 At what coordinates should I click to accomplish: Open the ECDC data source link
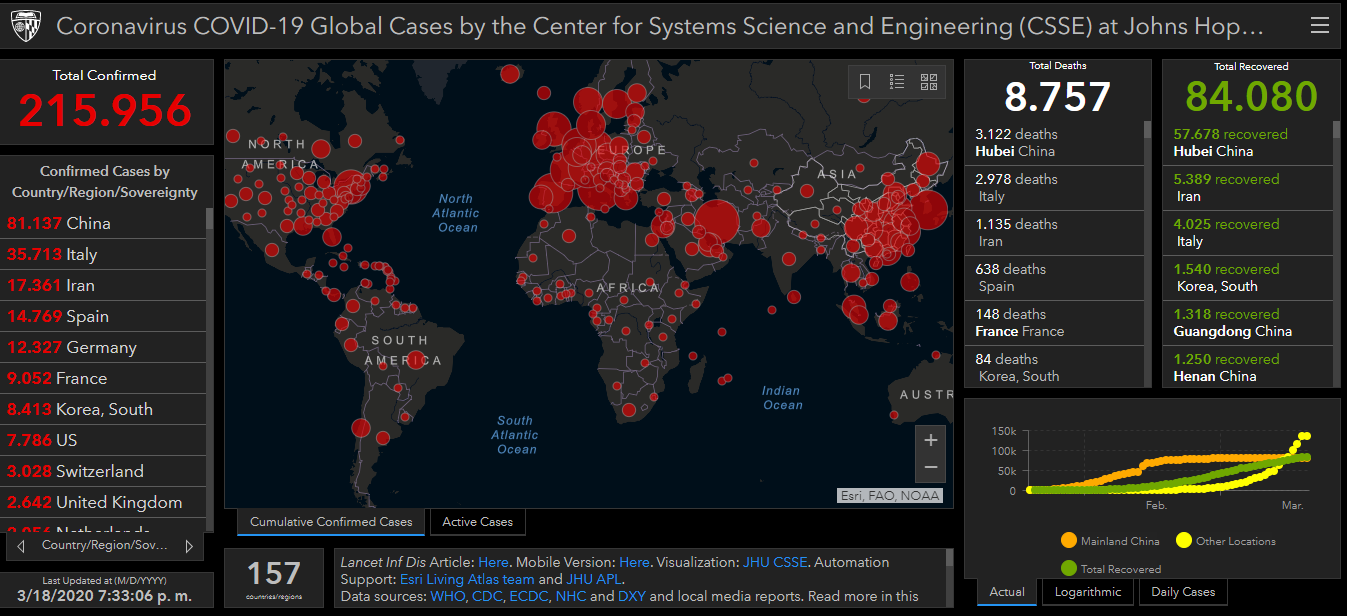click(x=528, y=596)
